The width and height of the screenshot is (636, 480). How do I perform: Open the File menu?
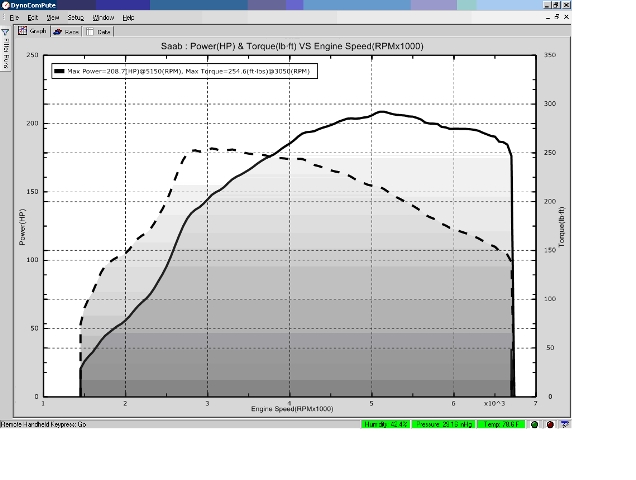point(14,18)
